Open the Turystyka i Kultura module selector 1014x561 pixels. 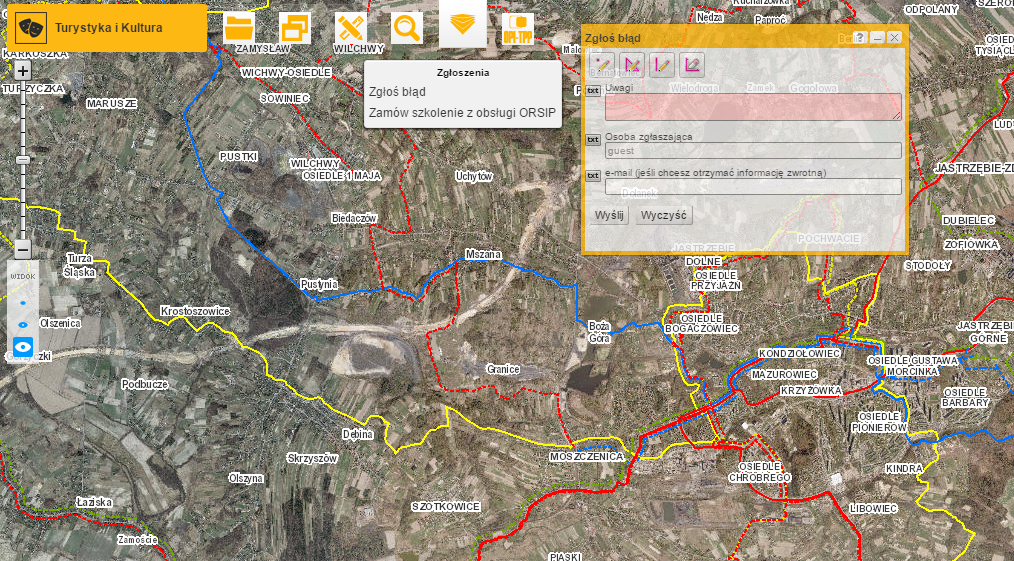point(107,28)
